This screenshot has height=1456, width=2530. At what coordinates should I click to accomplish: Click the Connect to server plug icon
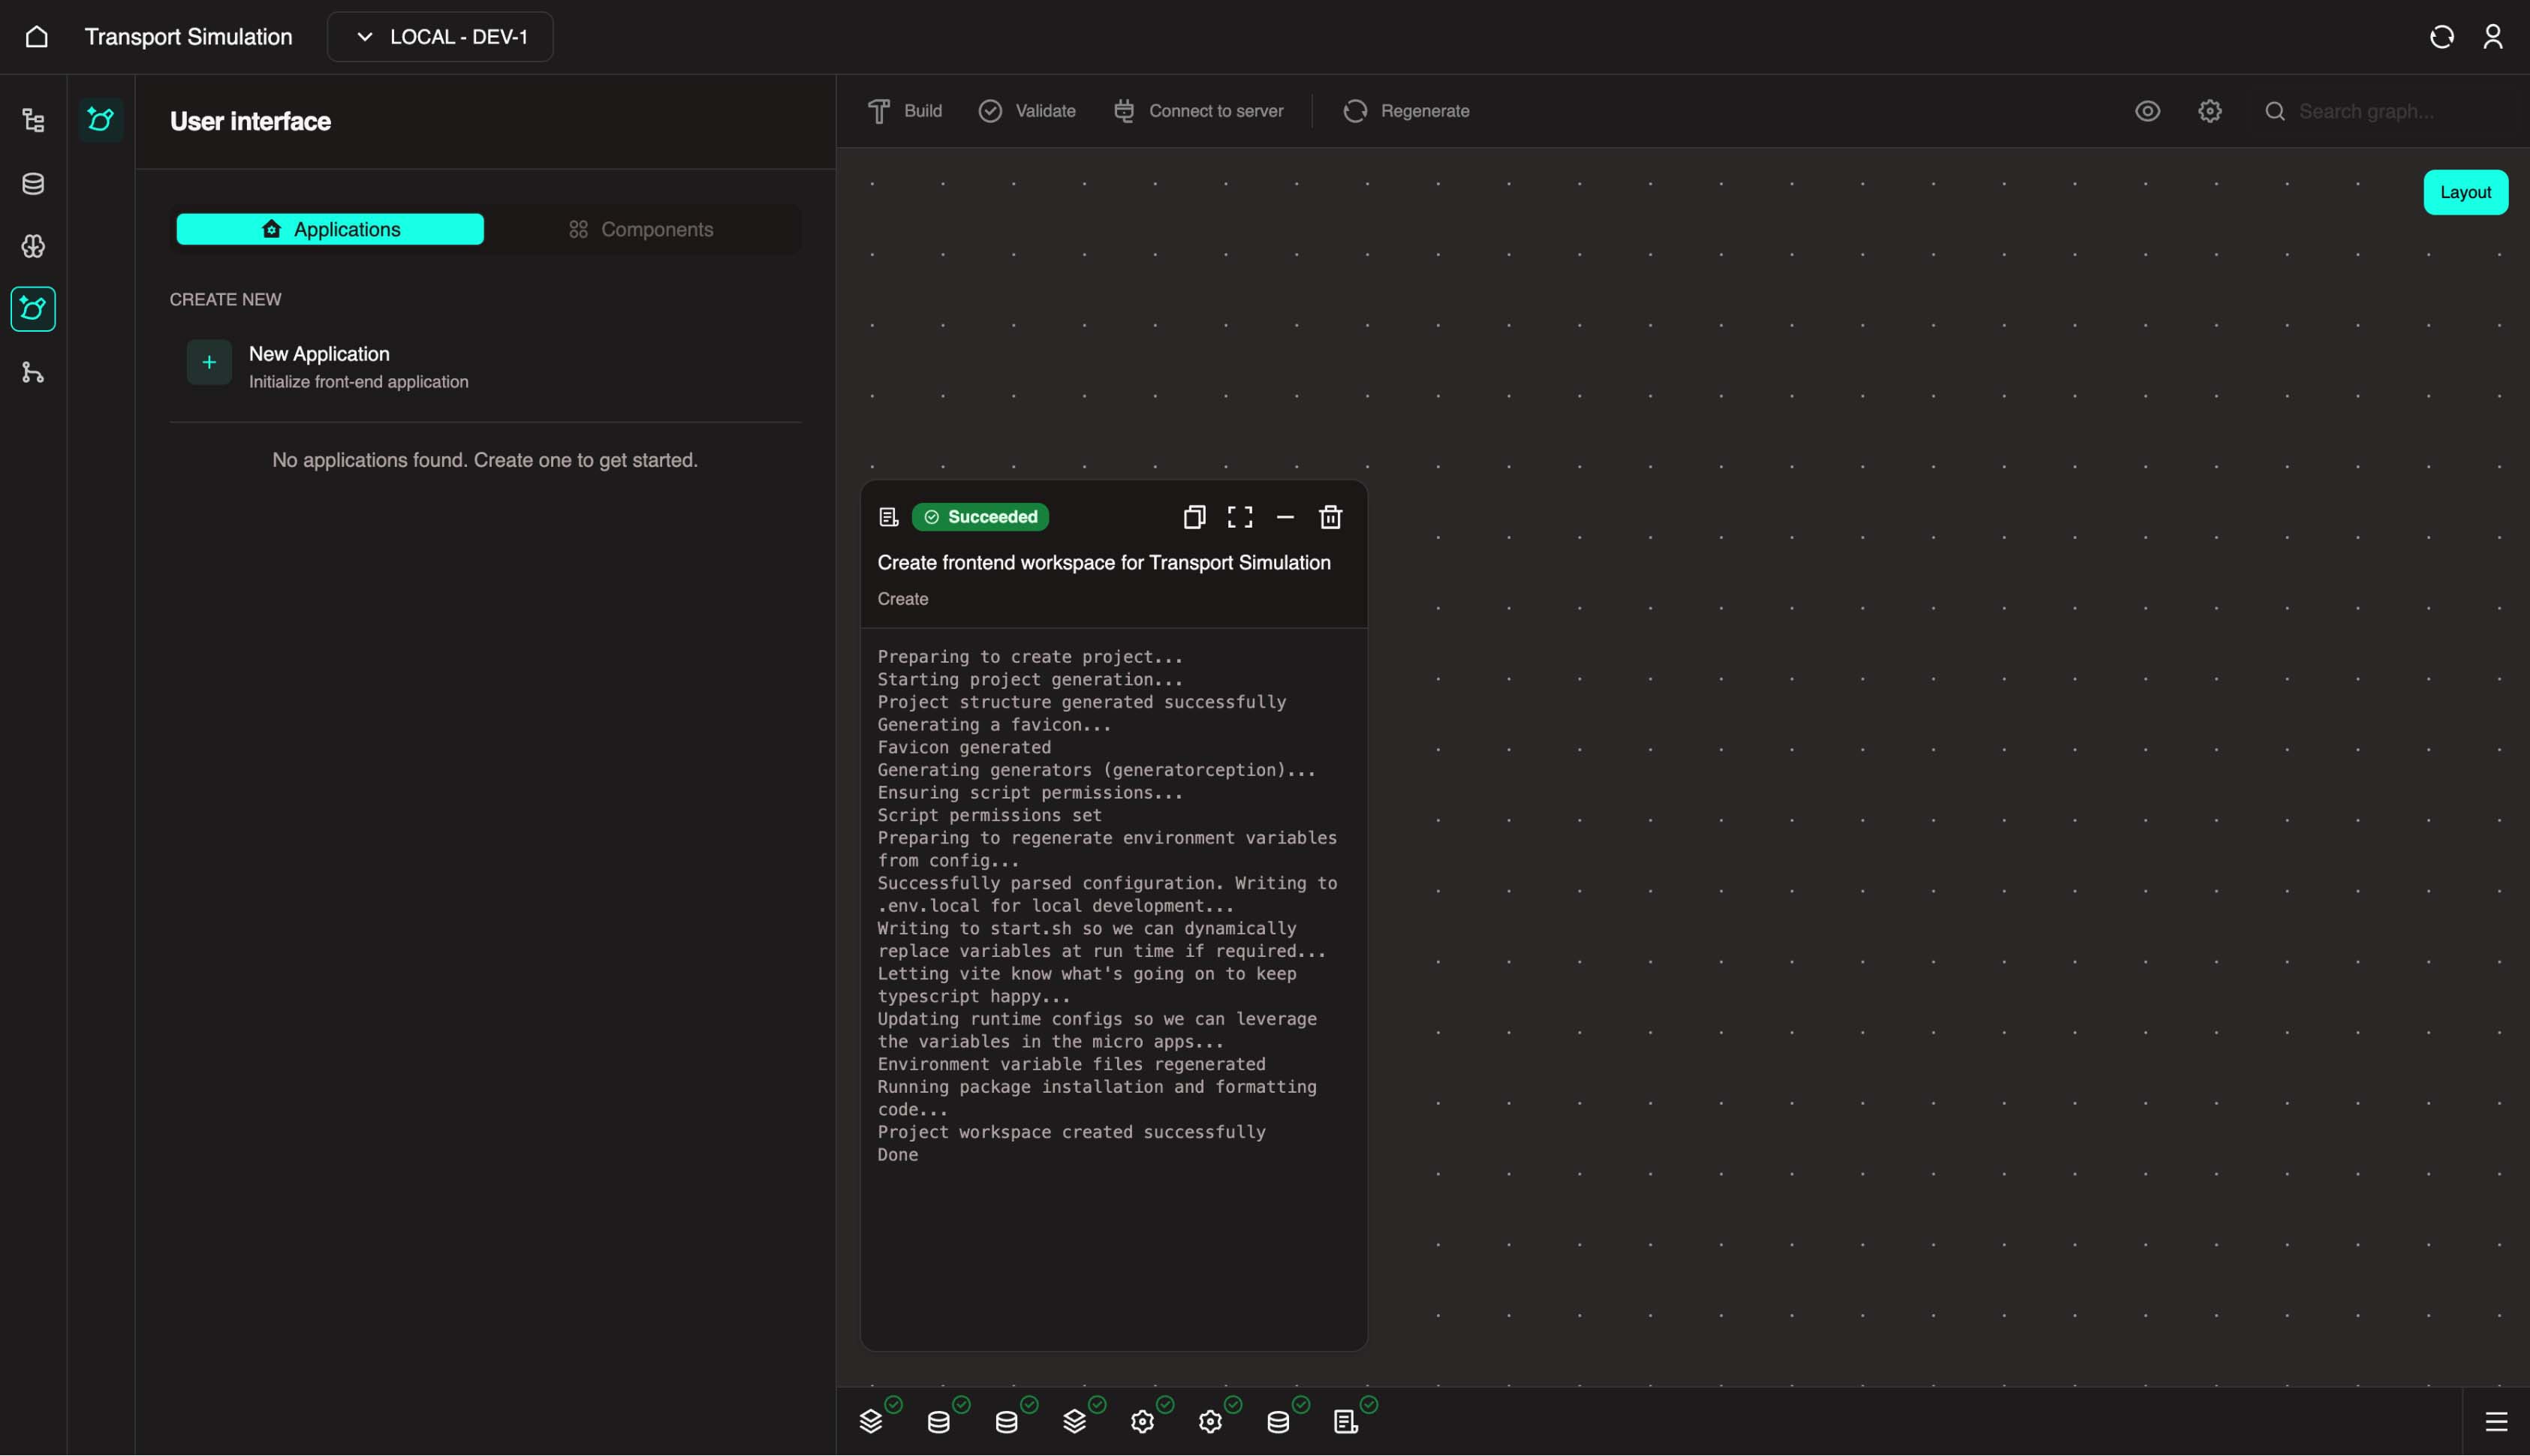coord(1124,111)
